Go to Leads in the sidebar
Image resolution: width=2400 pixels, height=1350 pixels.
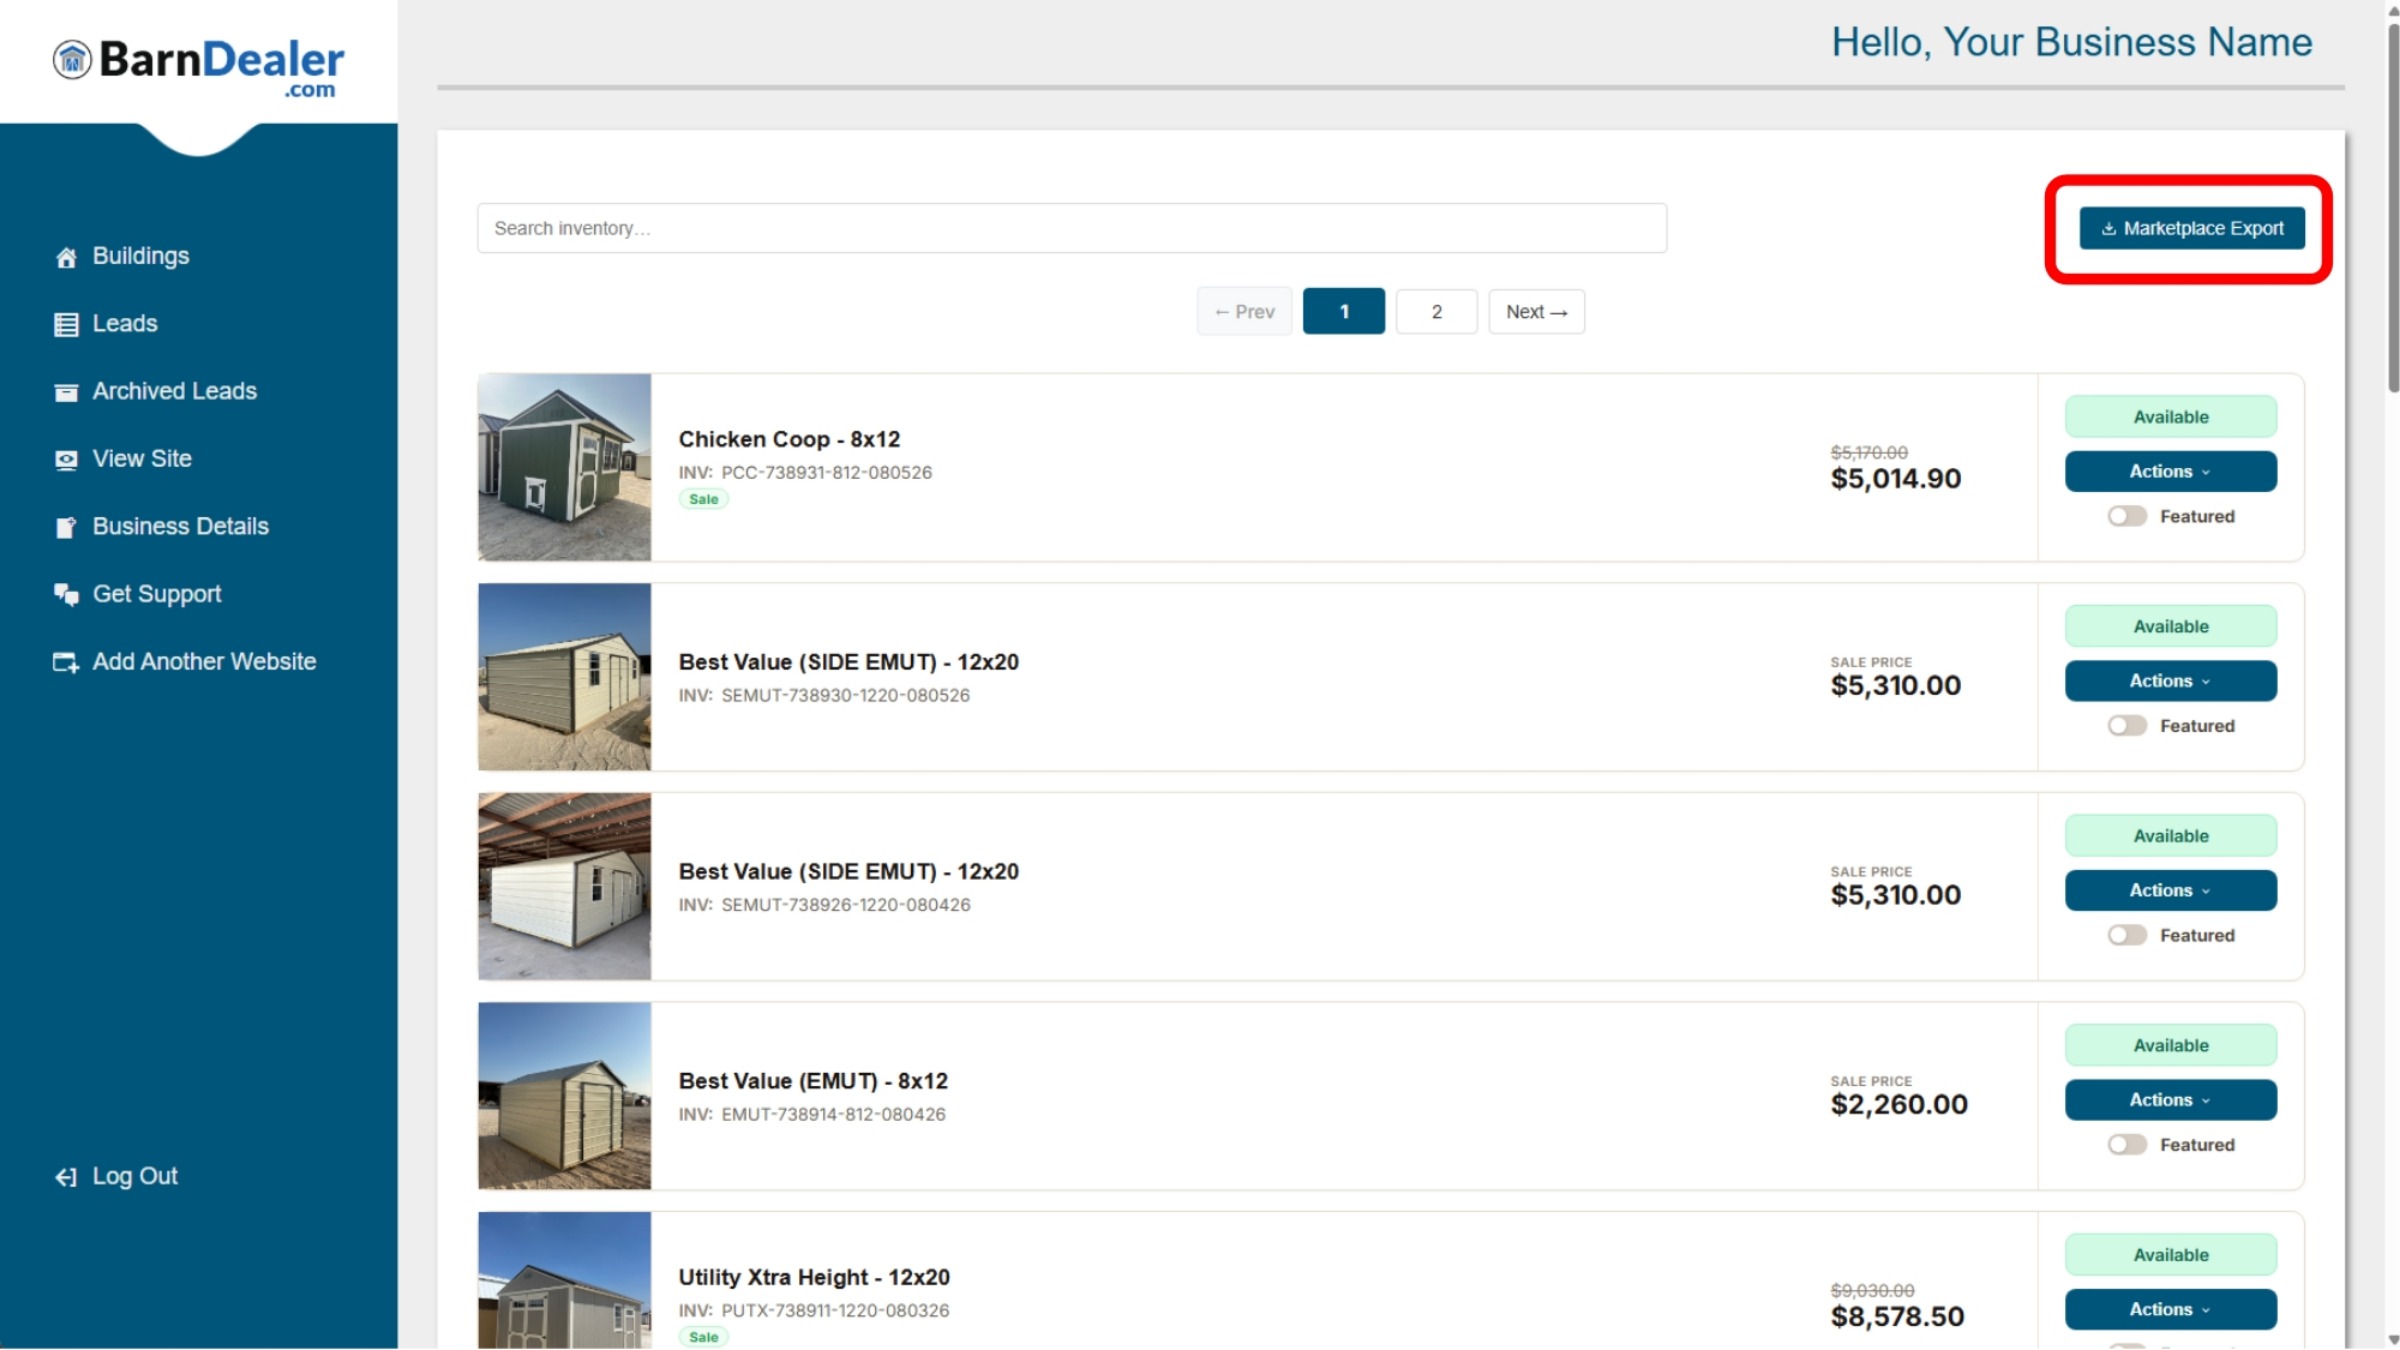click(125, 323)
